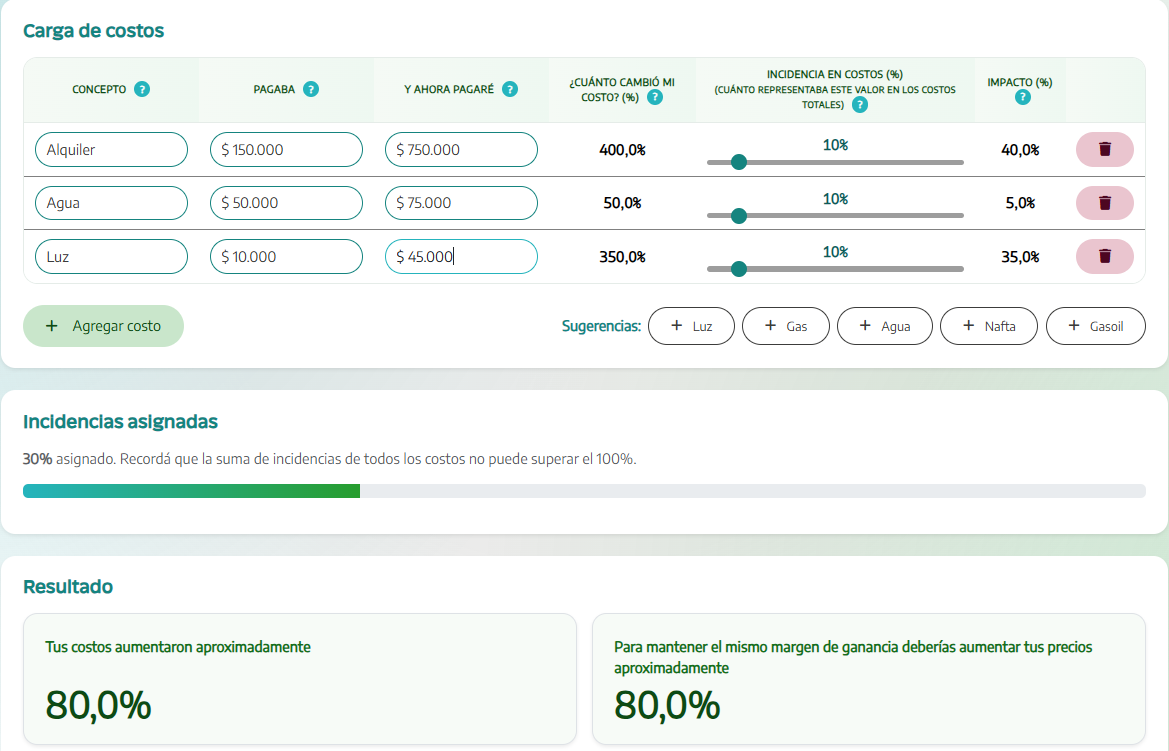Add the Agua suggestion

point(884,326)
